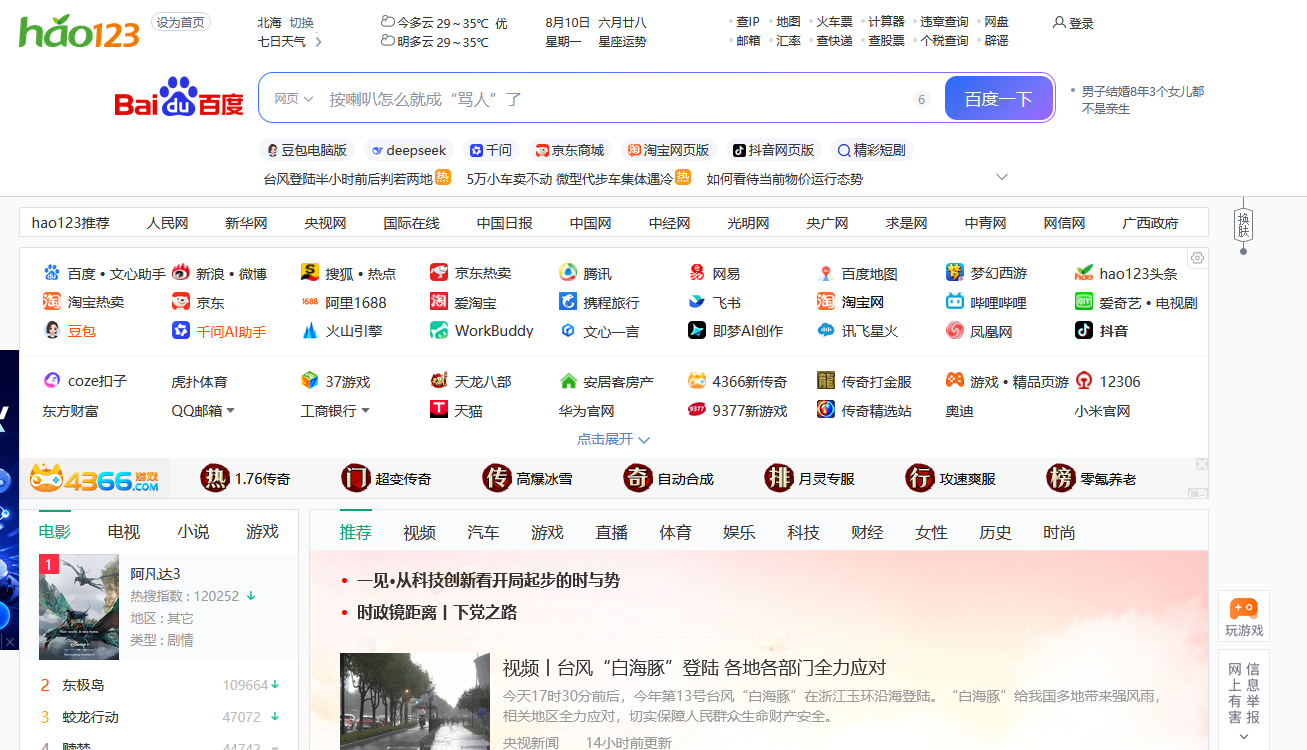This screenshot has height=750, width=1307.
Task: Open the 梦幻西游 icon
Action: [955, 273]
